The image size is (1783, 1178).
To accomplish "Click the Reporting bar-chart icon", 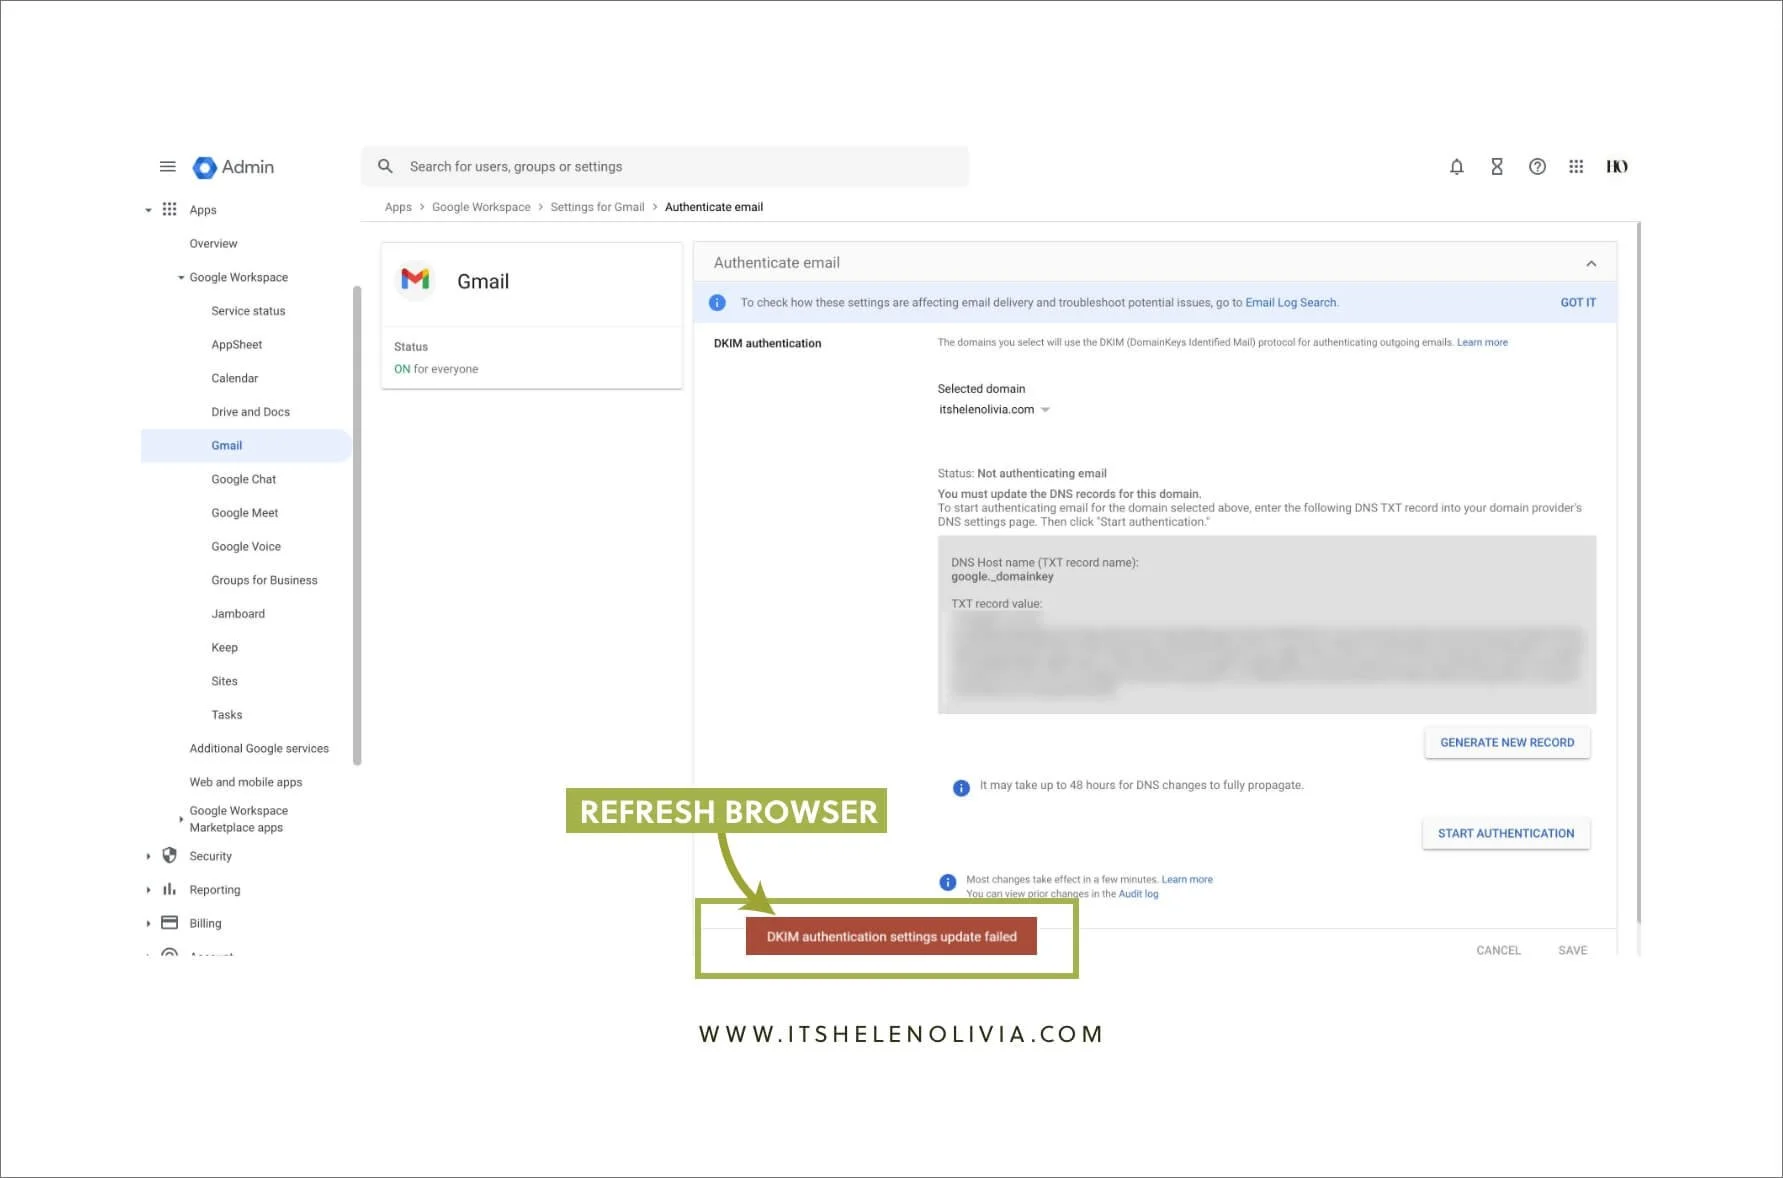I will click(169, 889).
